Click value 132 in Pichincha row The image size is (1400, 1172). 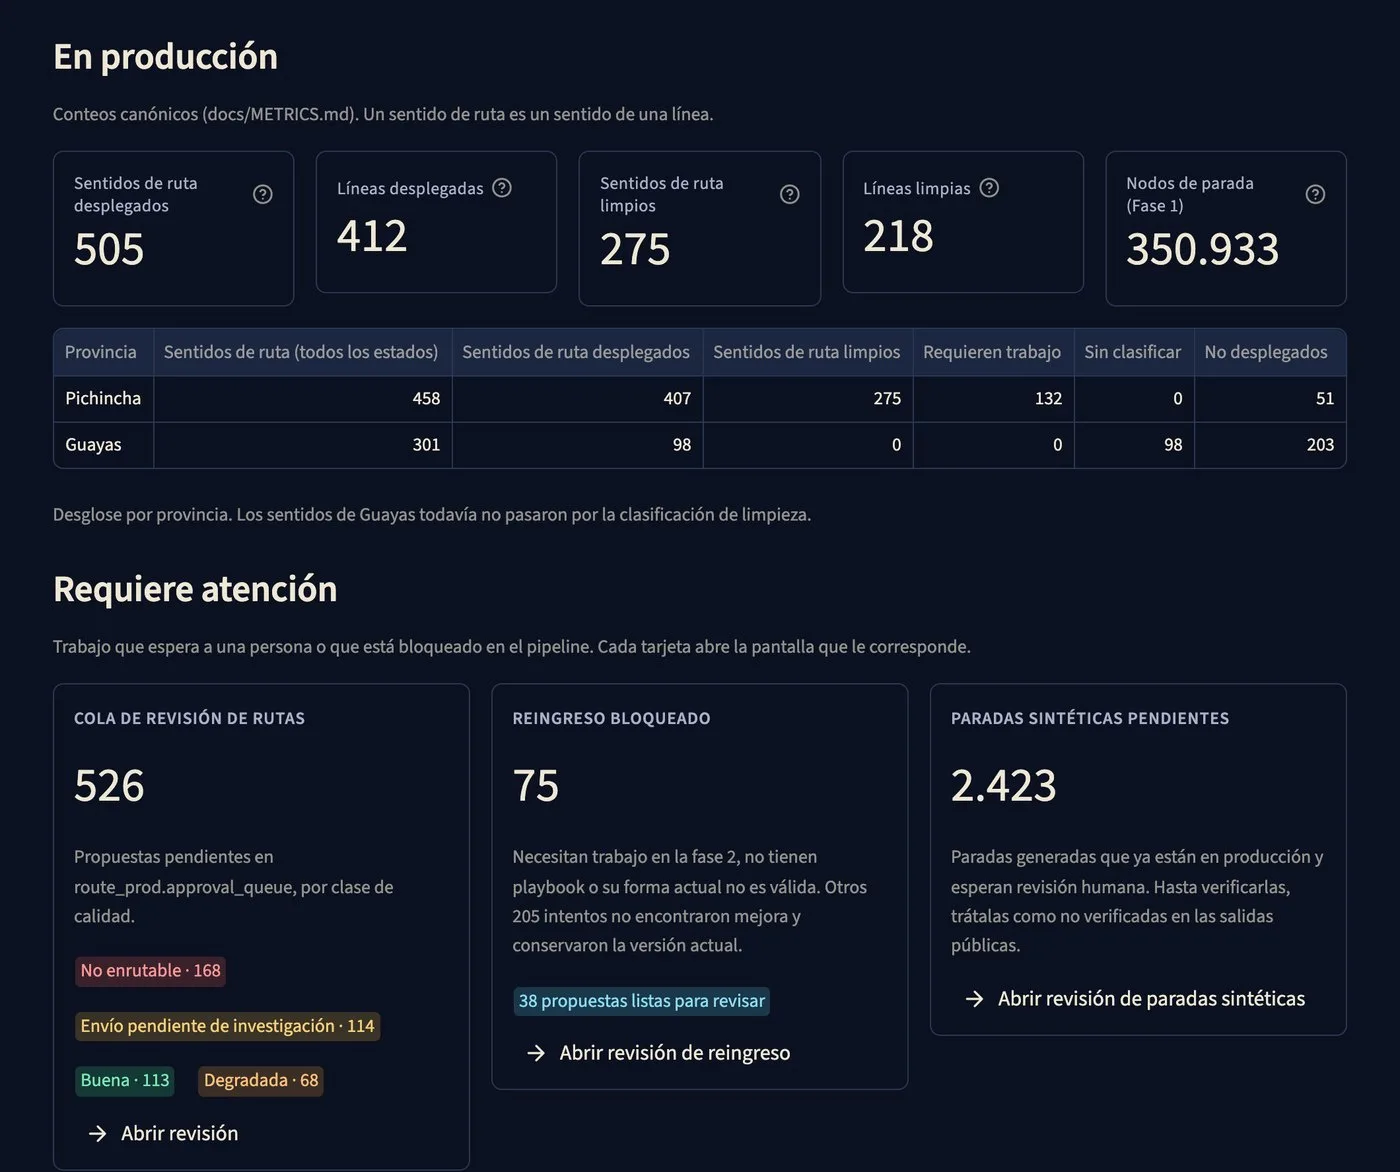tap(1048, 398)
